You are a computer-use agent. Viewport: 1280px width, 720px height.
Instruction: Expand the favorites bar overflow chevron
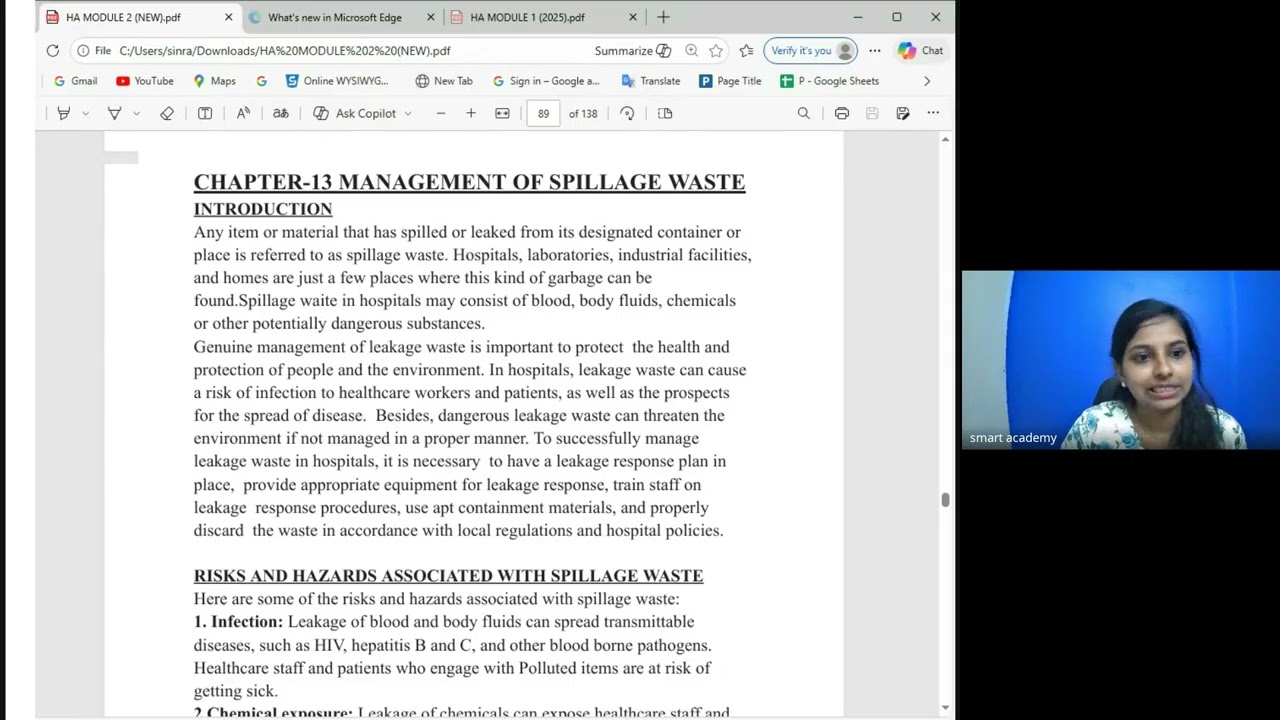pos(927,81)
